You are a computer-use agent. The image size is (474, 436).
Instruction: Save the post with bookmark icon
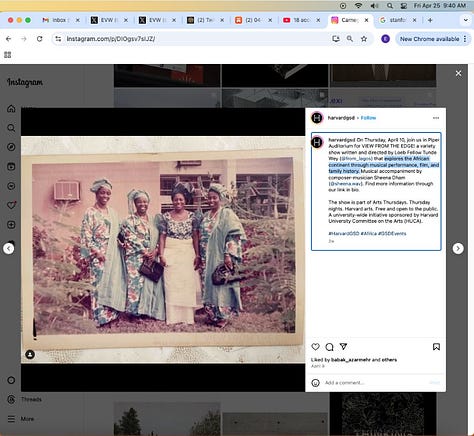click(436, 347)
